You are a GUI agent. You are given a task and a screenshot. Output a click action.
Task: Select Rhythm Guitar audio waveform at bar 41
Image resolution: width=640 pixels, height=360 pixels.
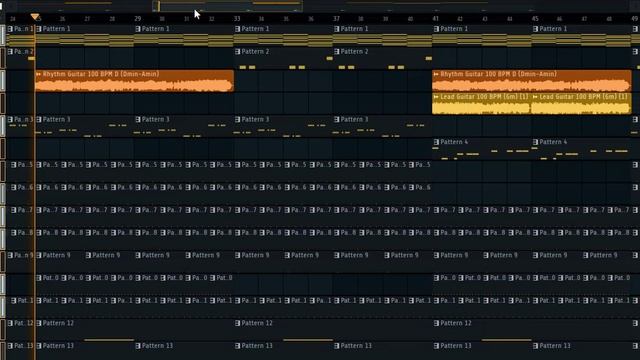click(x=532, y=85)
